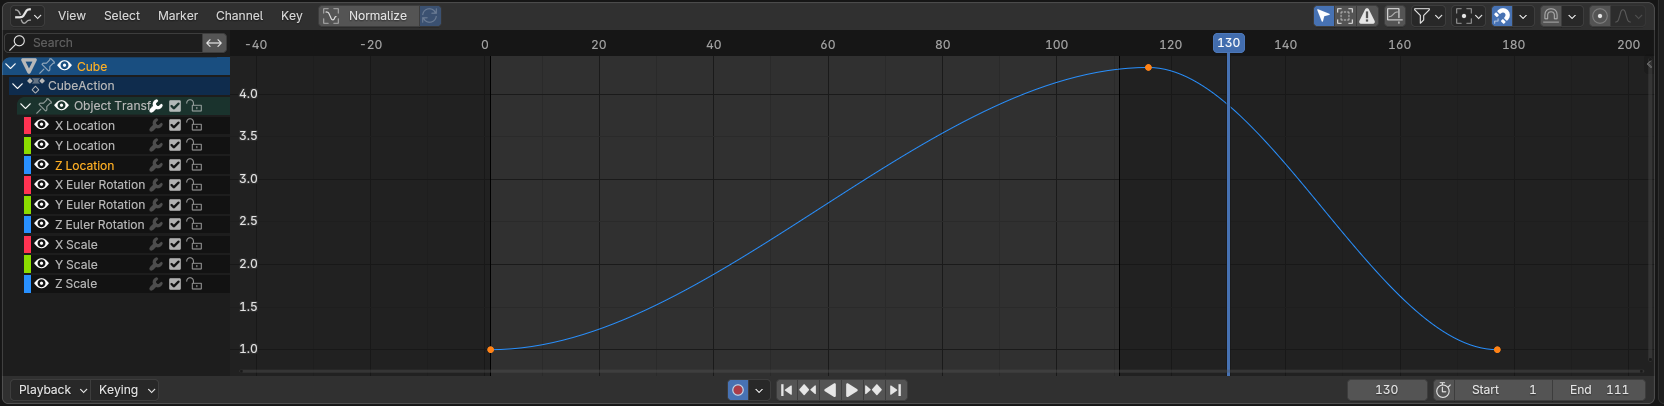This screenshot has height=406, width=1664.
Task: Select the Y Euler Rotation channel
Action: [100, 205]
